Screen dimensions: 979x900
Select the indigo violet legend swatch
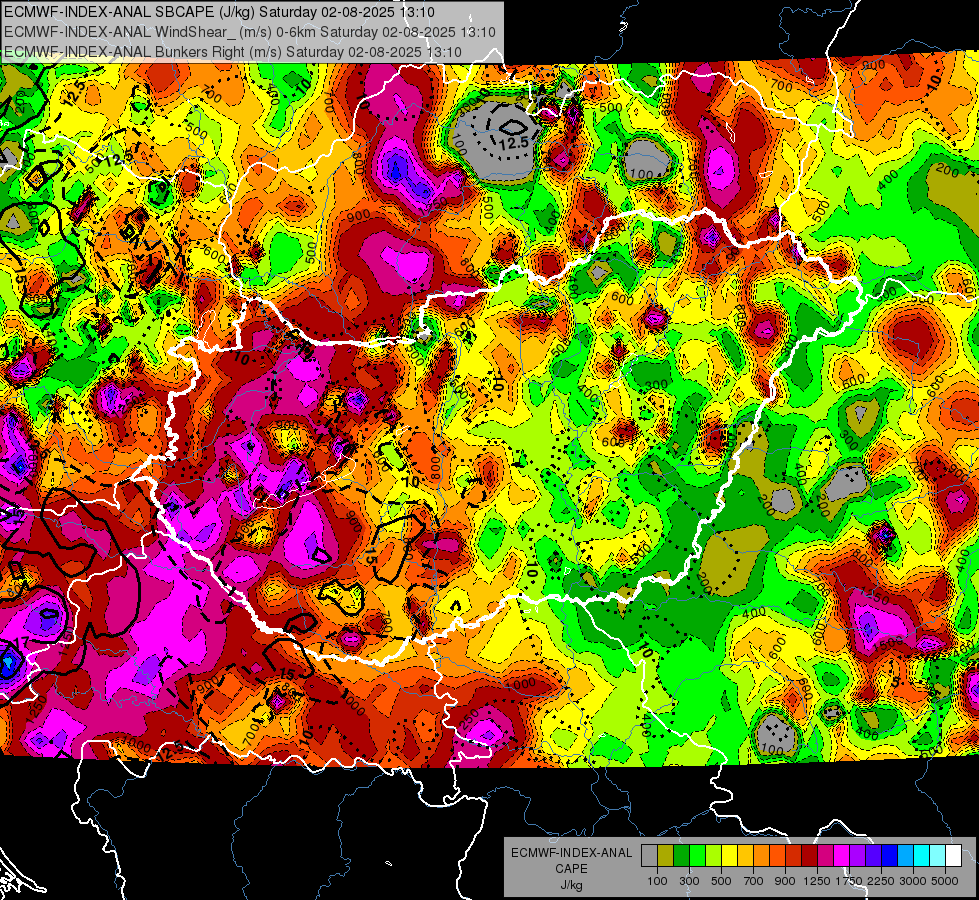pos(873,856)
